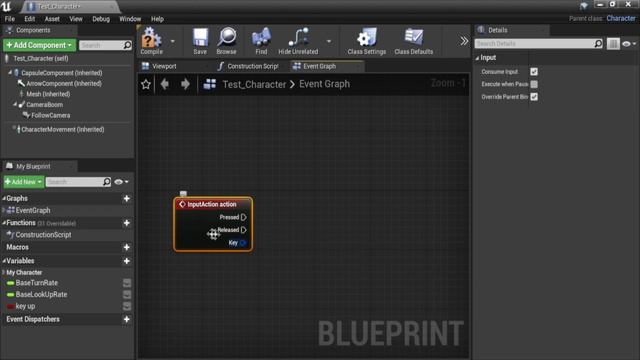Open Hide Unrelated options dropdown arrow
Viewport: 640px width, 360px height.
click(x=329, y=41)
